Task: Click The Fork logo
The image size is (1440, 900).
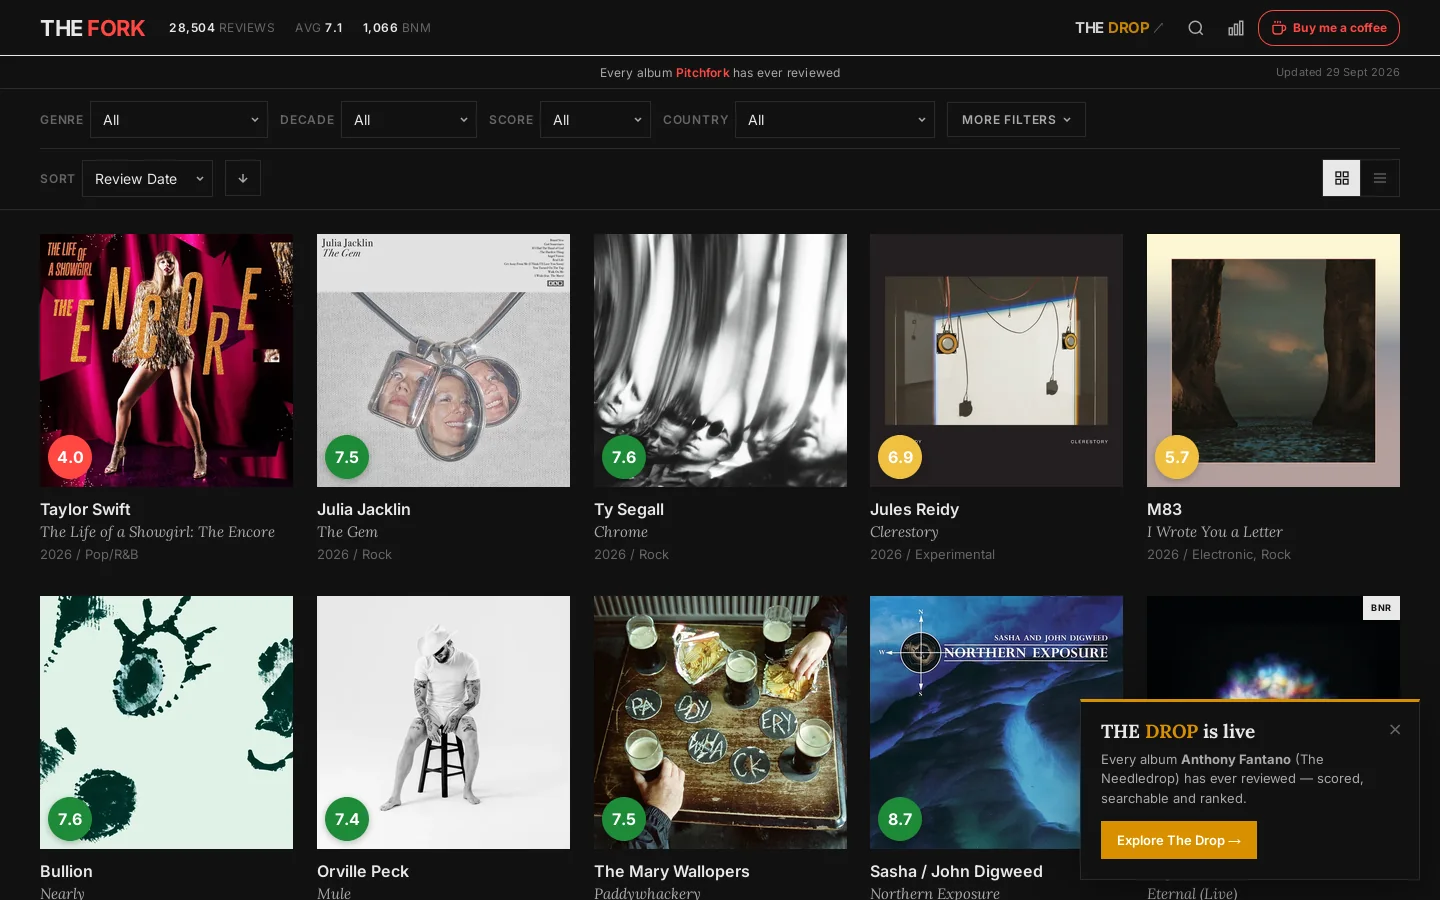Action: [x=93, y=28]
